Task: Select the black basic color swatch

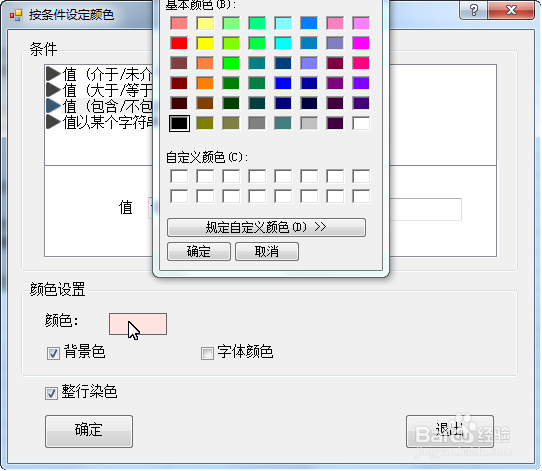Action: 179,123
